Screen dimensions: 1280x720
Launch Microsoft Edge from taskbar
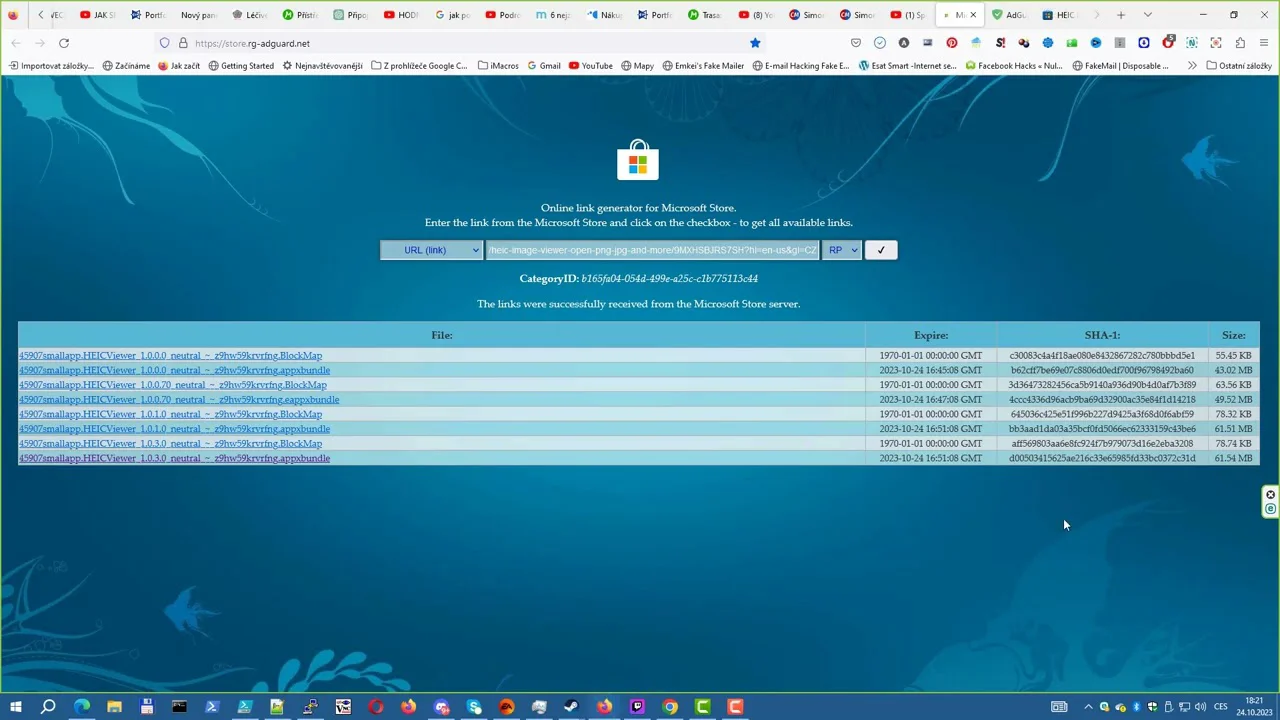click(x=81, y=707)
